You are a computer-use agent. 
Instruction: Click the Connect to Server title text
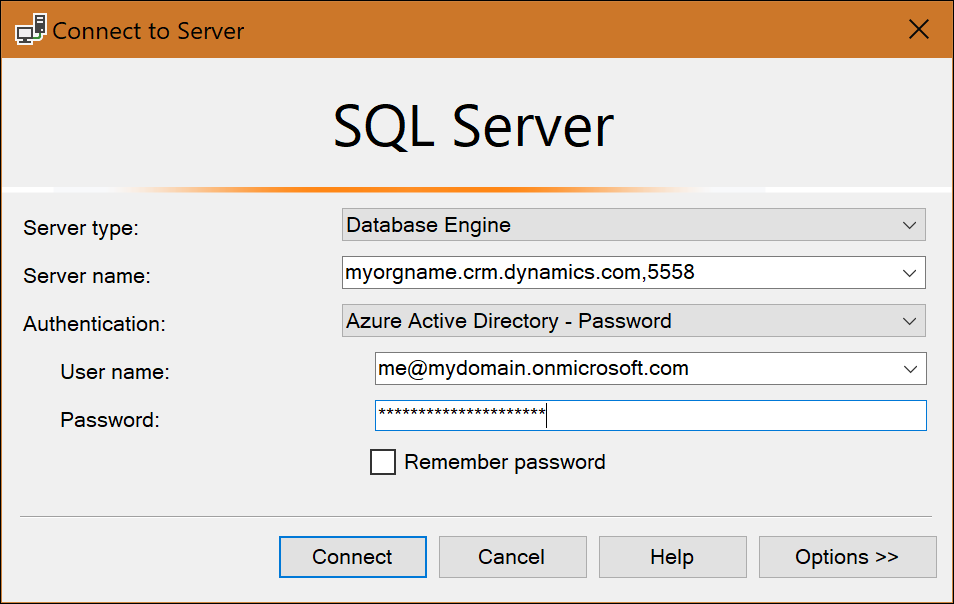(148, 31)
